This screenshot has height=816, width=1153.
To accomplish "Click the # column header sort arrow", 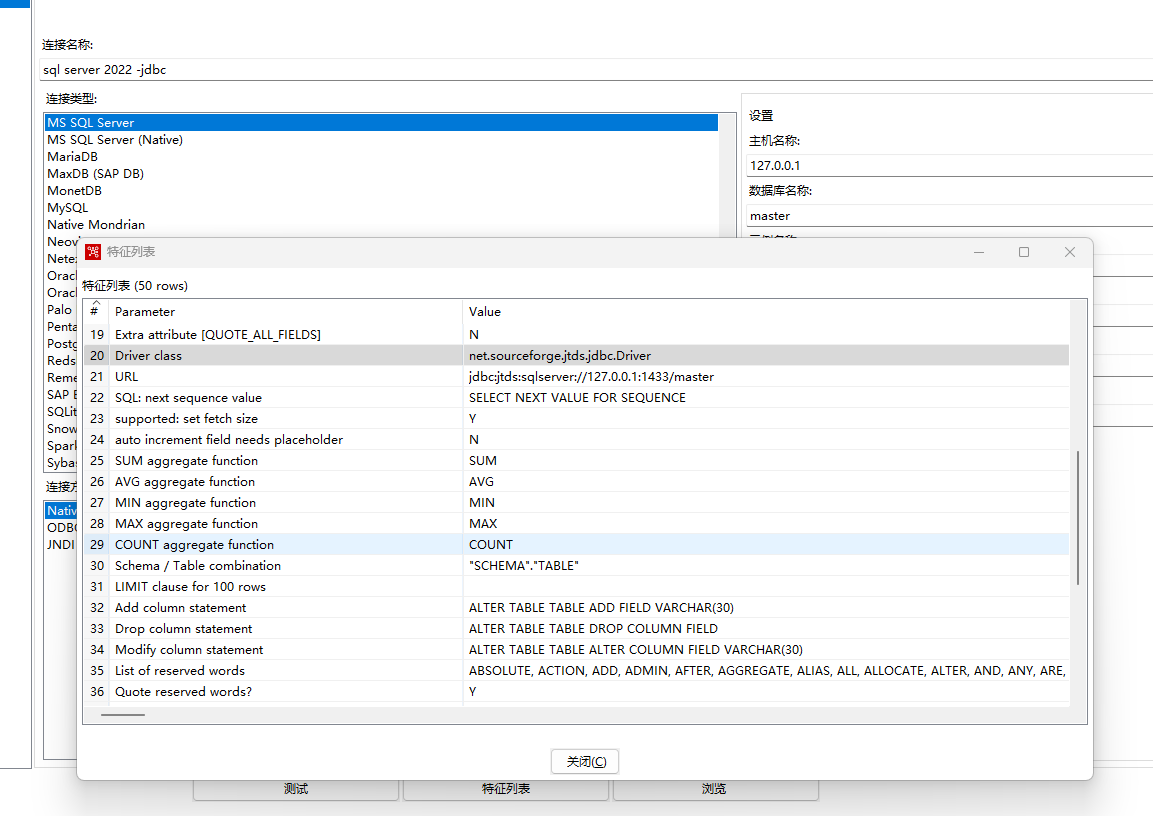I will (x=96, y=303).
